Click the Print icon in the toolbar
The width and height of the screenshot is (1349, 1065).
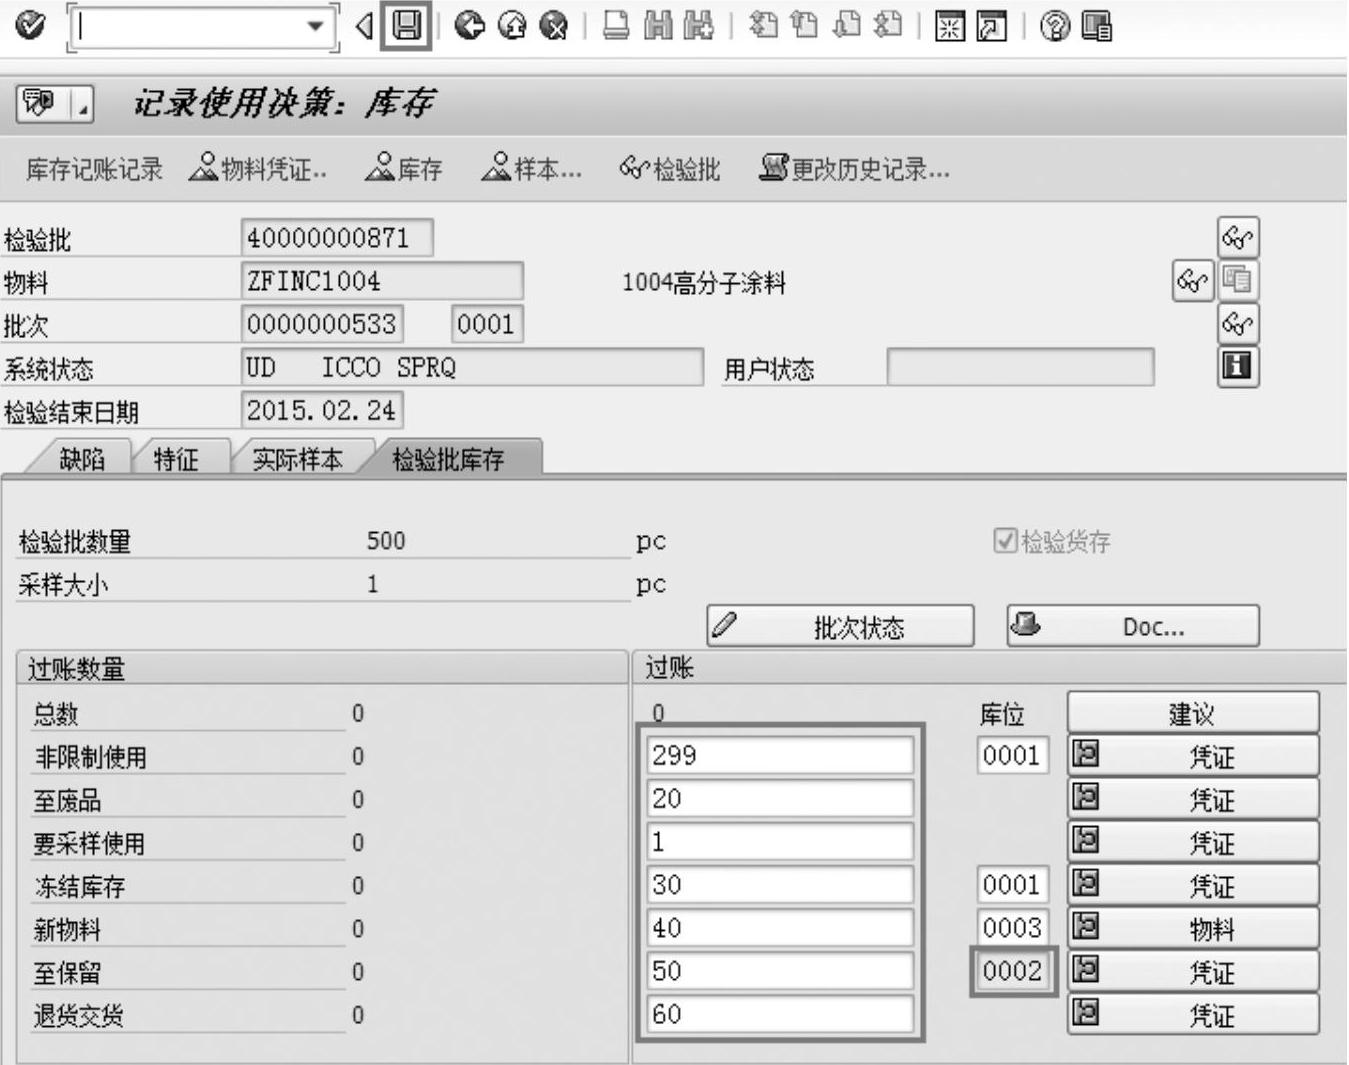tap(616, 25)
